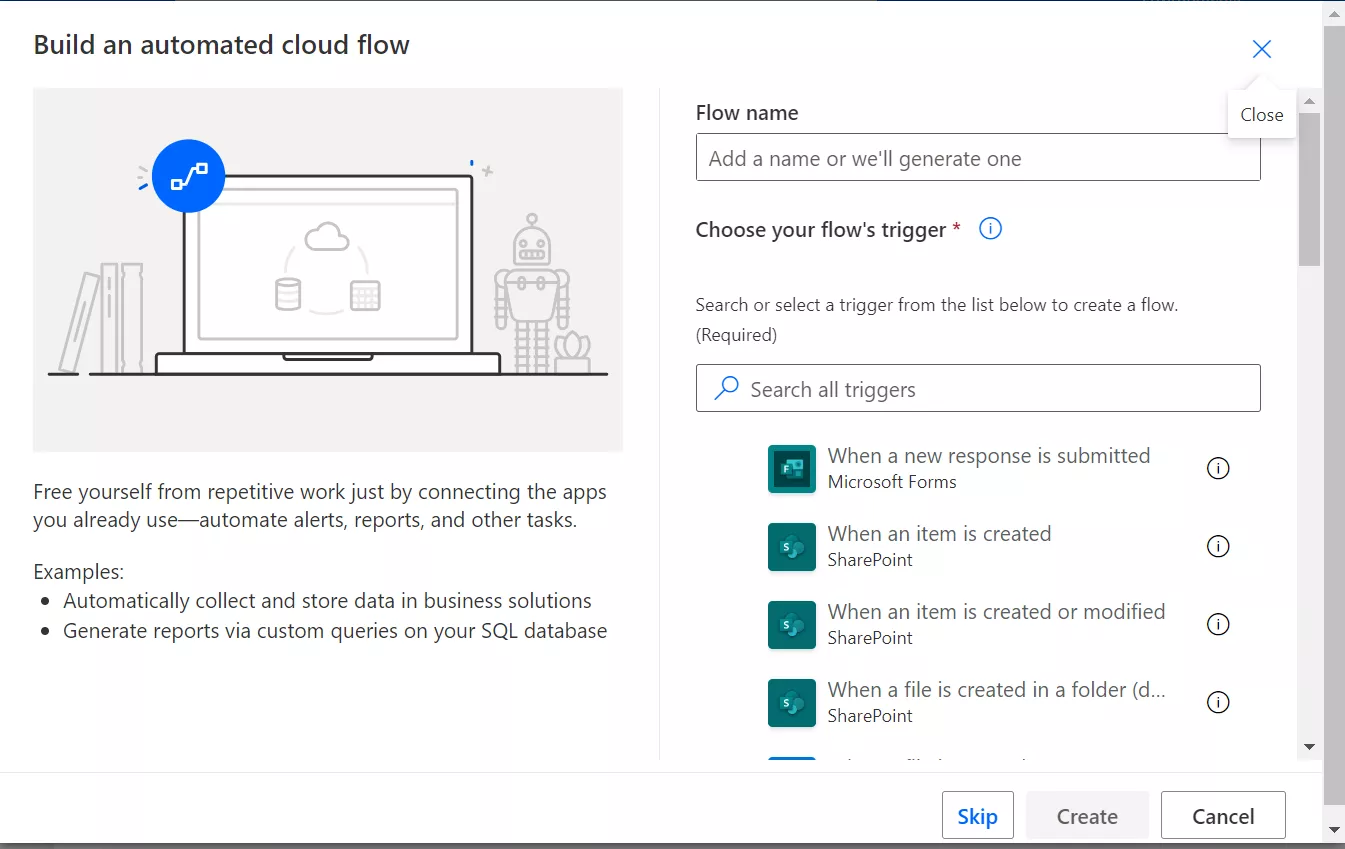Click the Flow name input field

coord(978,158)
